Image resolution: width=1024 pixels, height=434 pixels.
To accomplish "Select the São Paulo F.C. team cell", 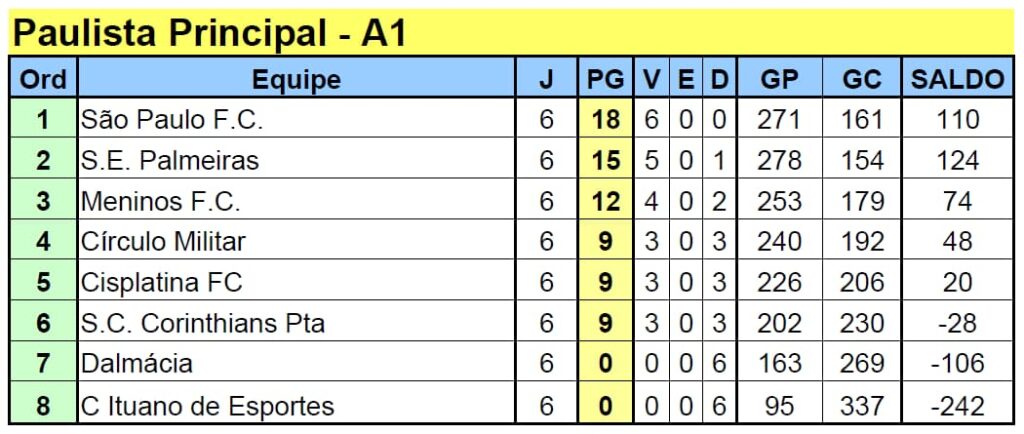I will pos(172,120).
